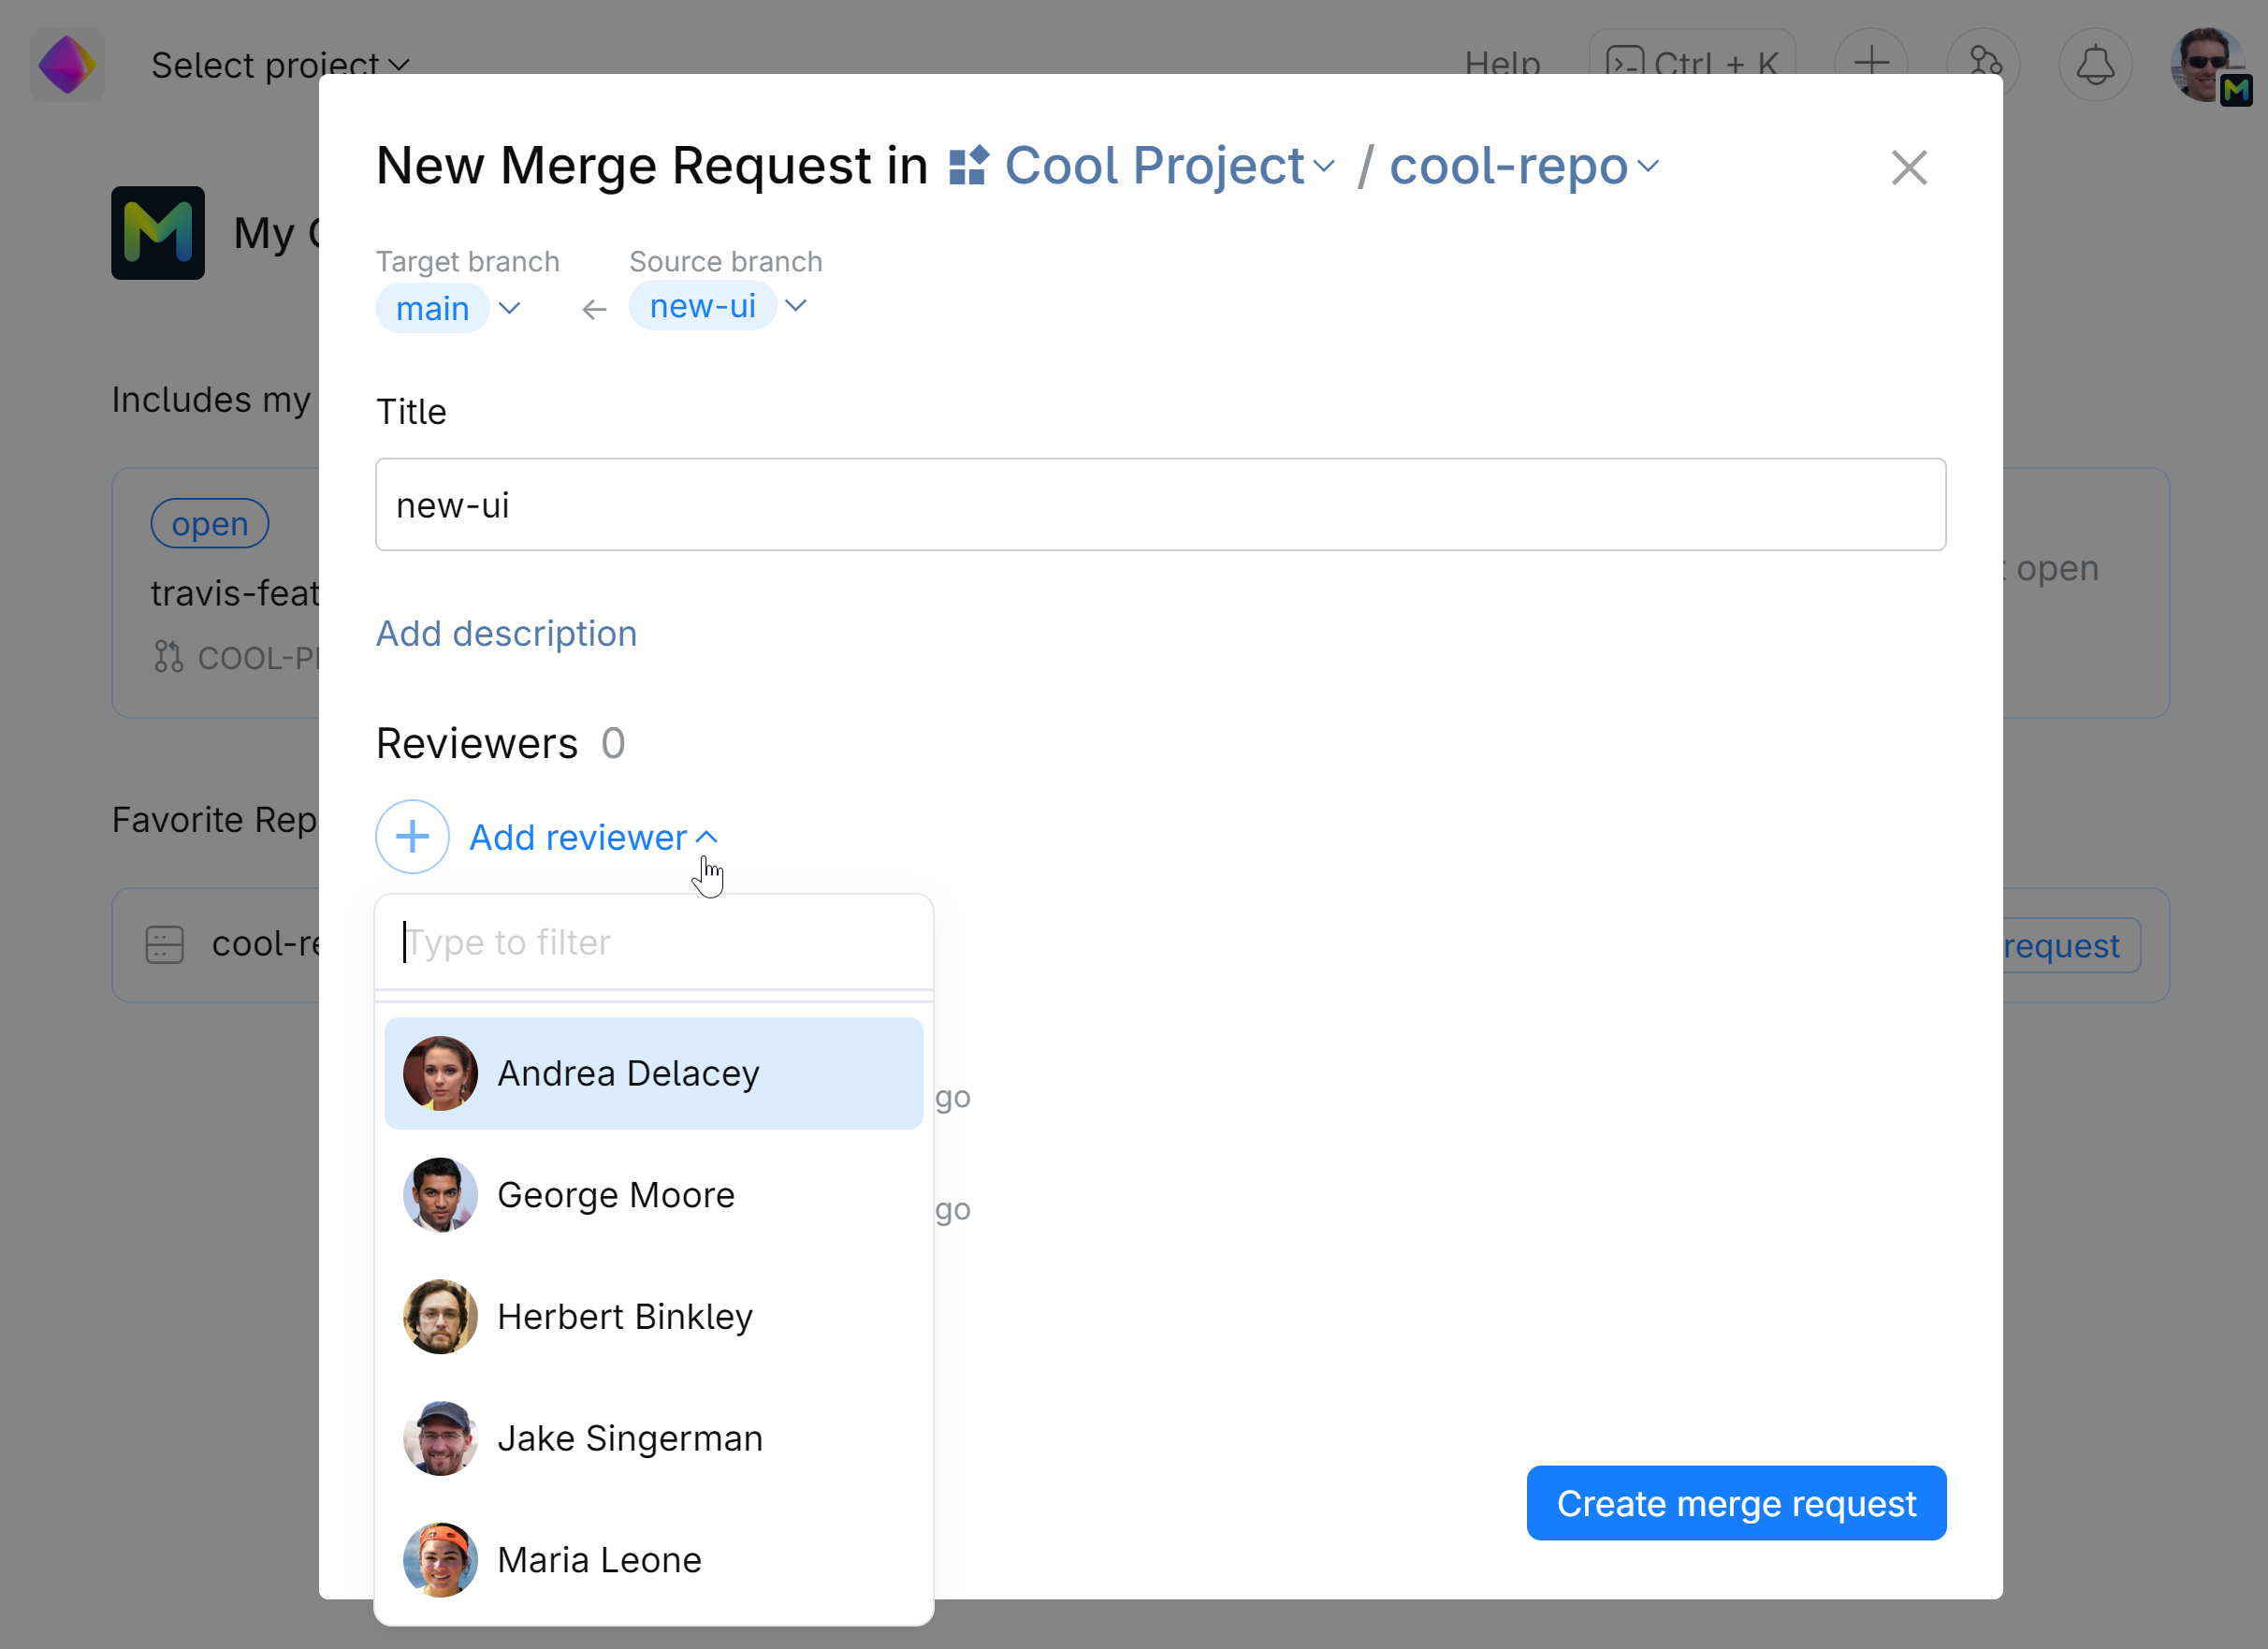The image size is (2268, 1649).
Task: Expand the main target branch dropdown
Action: (x=509, y=308)
